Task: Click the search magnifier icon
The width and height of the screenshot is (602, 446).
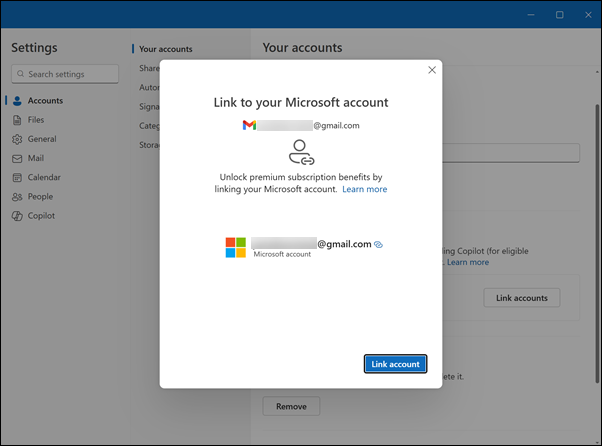Action: pyautogui.click(x=21, y=74)
